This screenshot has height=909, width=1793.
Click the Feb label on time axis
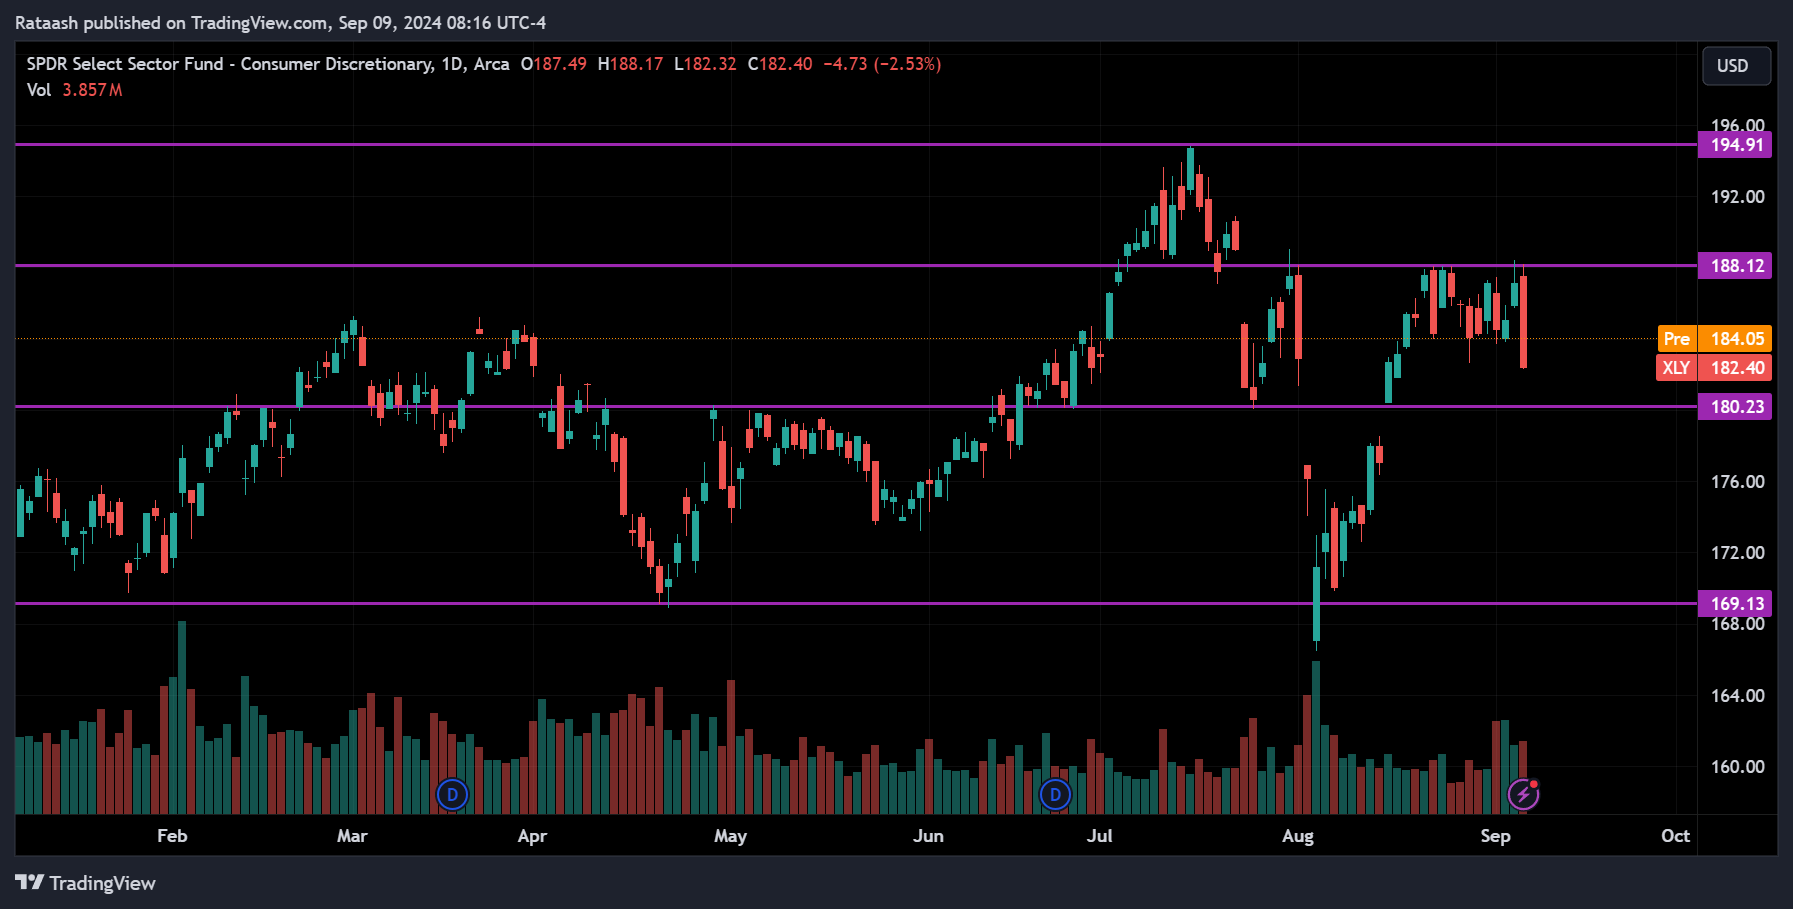[172, 836]
